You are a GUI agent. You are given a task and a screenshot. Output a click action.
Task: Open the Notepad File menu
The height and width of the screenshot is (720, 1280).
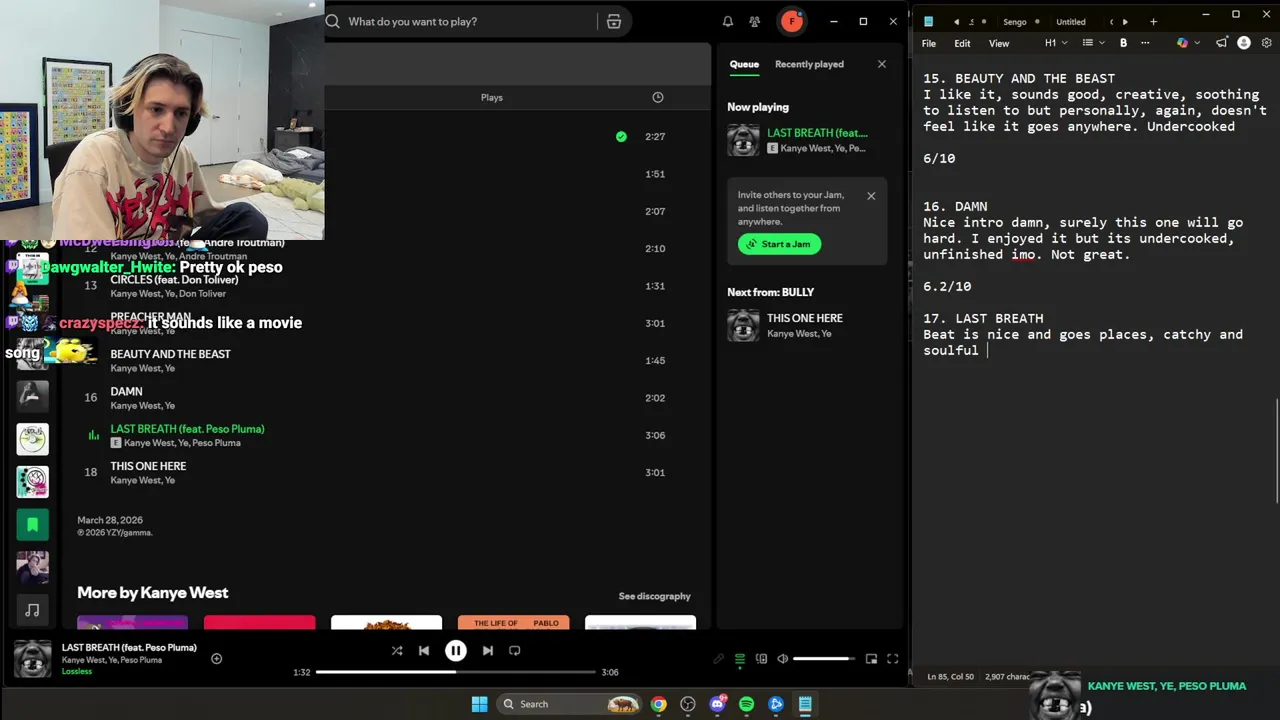(x=929, y=43)
